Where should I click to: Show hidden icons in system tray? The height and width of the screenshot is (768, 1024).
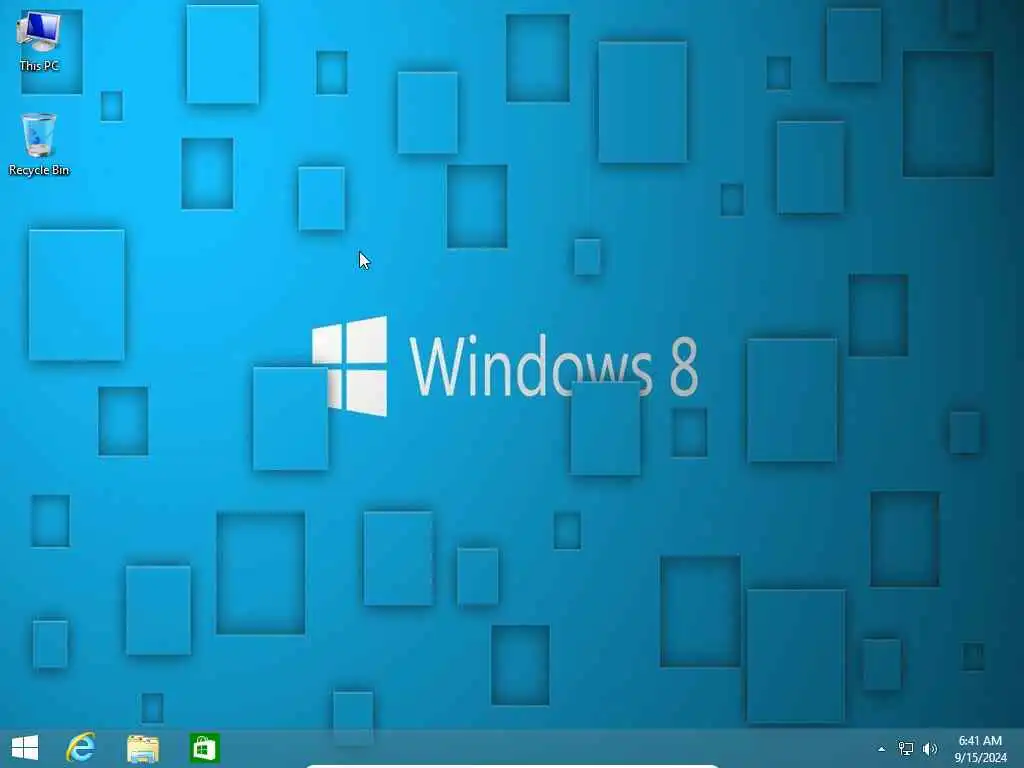(882, 749)
